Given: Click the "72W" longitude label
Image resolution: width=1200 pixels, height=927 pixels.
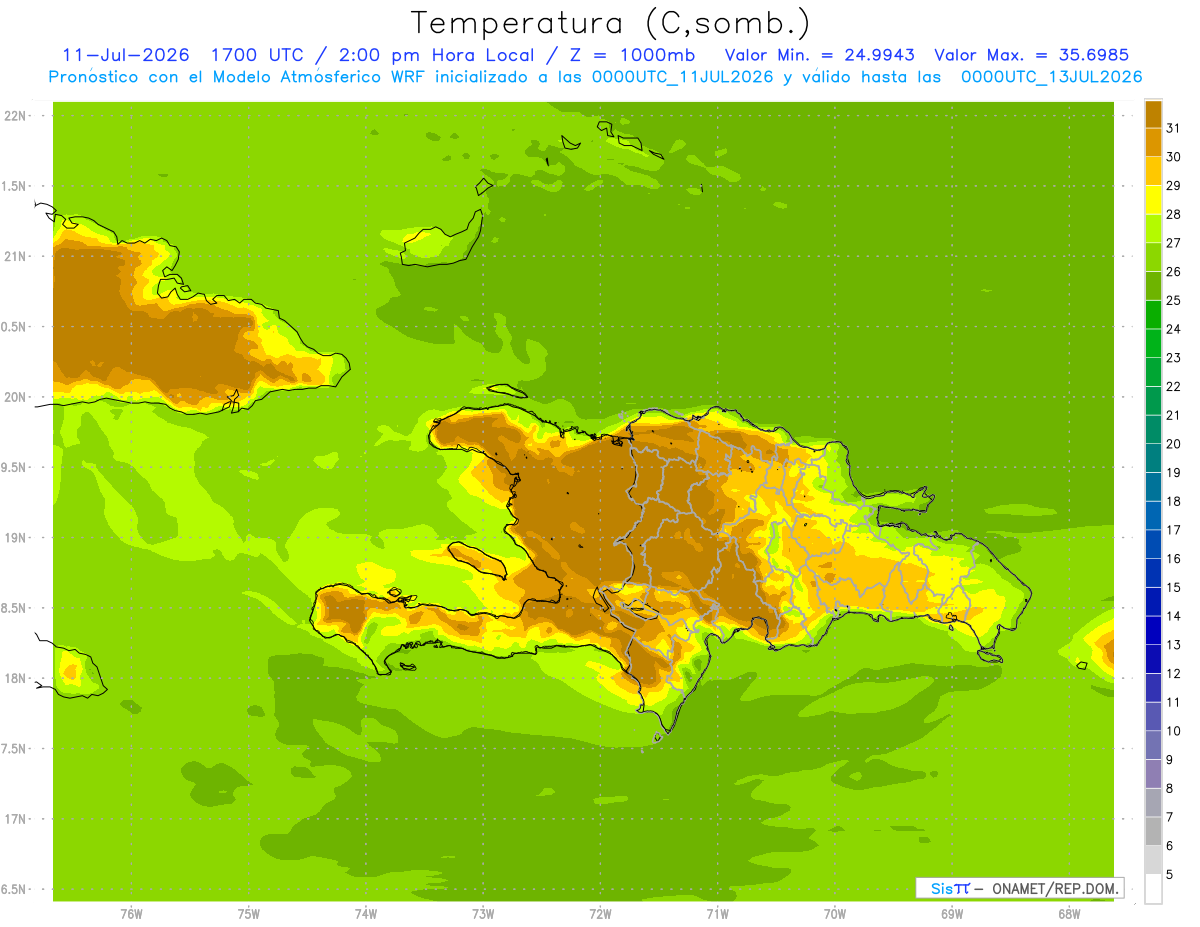Looking at the screenshot, I should [x=600, y=914].
